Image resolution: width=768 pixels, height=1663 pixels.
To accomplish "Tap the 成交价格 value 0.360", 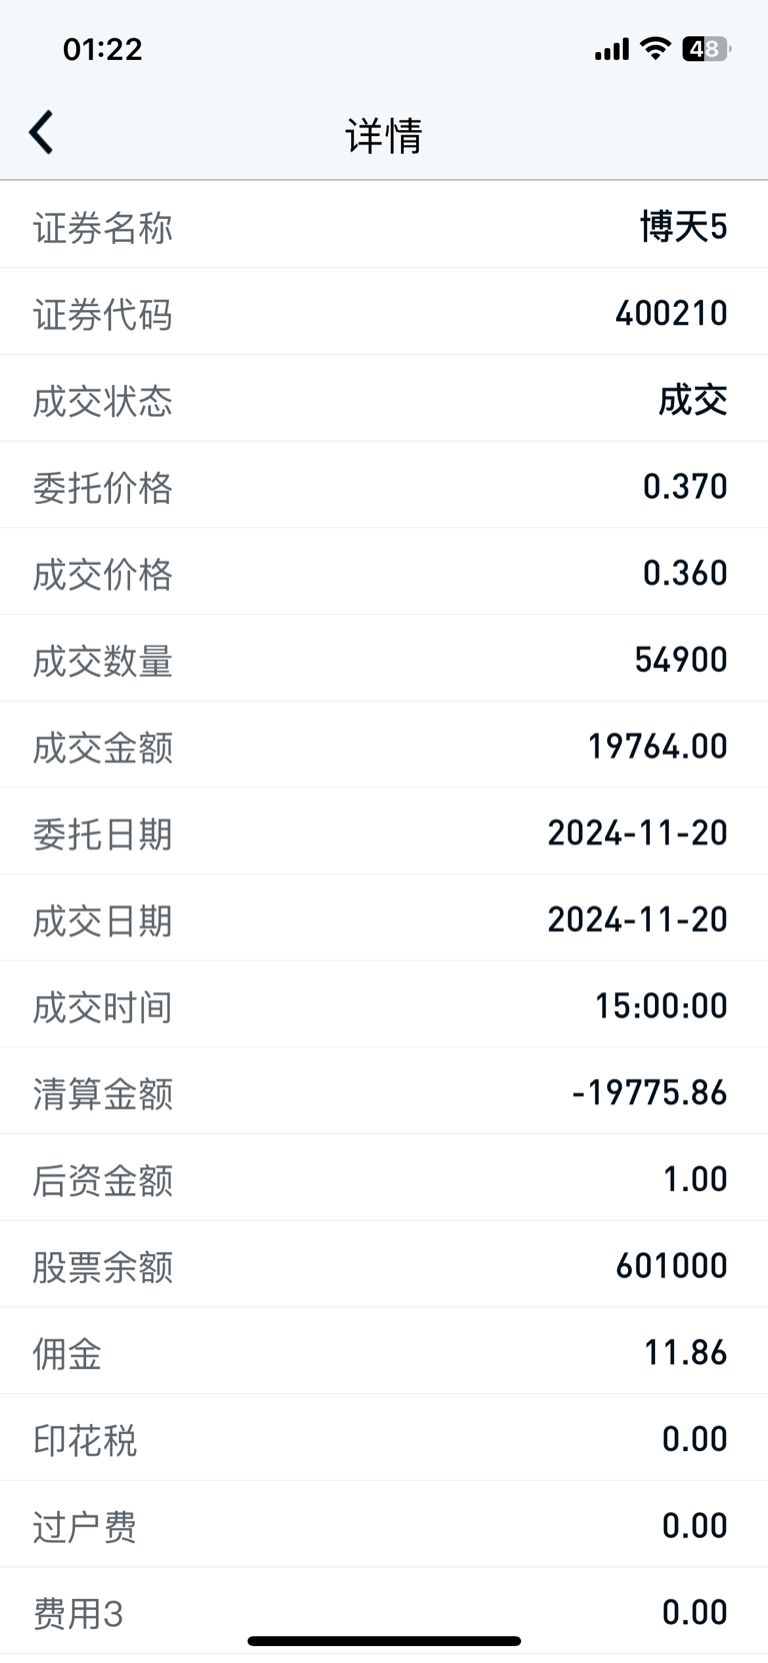I will coord(685,573).
